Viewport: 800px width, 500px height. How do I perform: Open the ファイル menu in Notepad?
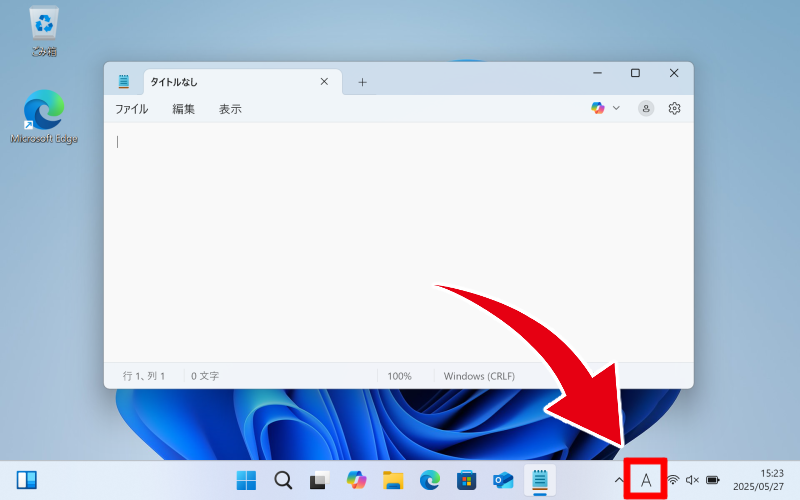click(x=131, y=109)
